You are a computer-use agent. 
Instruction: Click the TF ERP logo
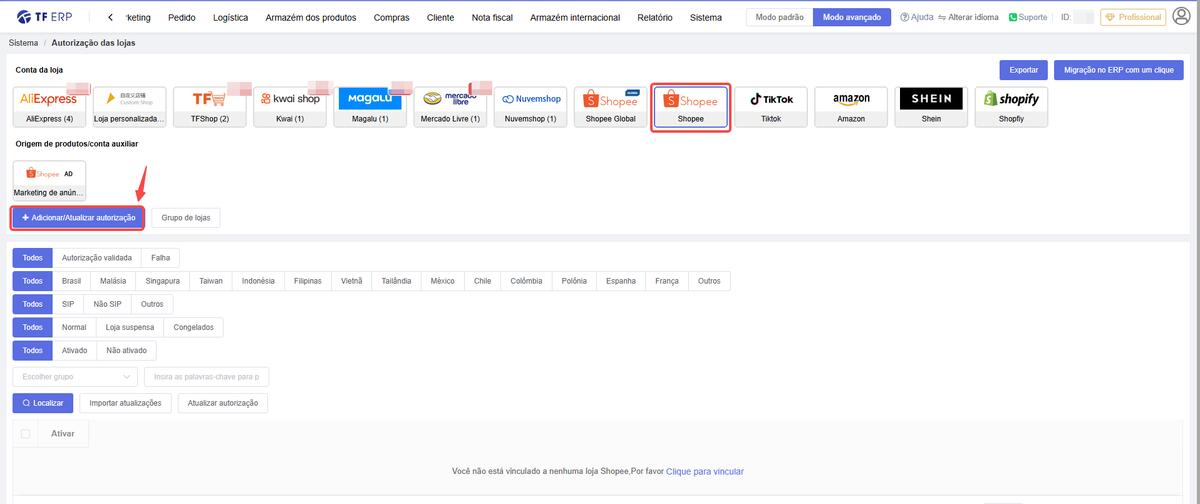(x=44, y=17)
